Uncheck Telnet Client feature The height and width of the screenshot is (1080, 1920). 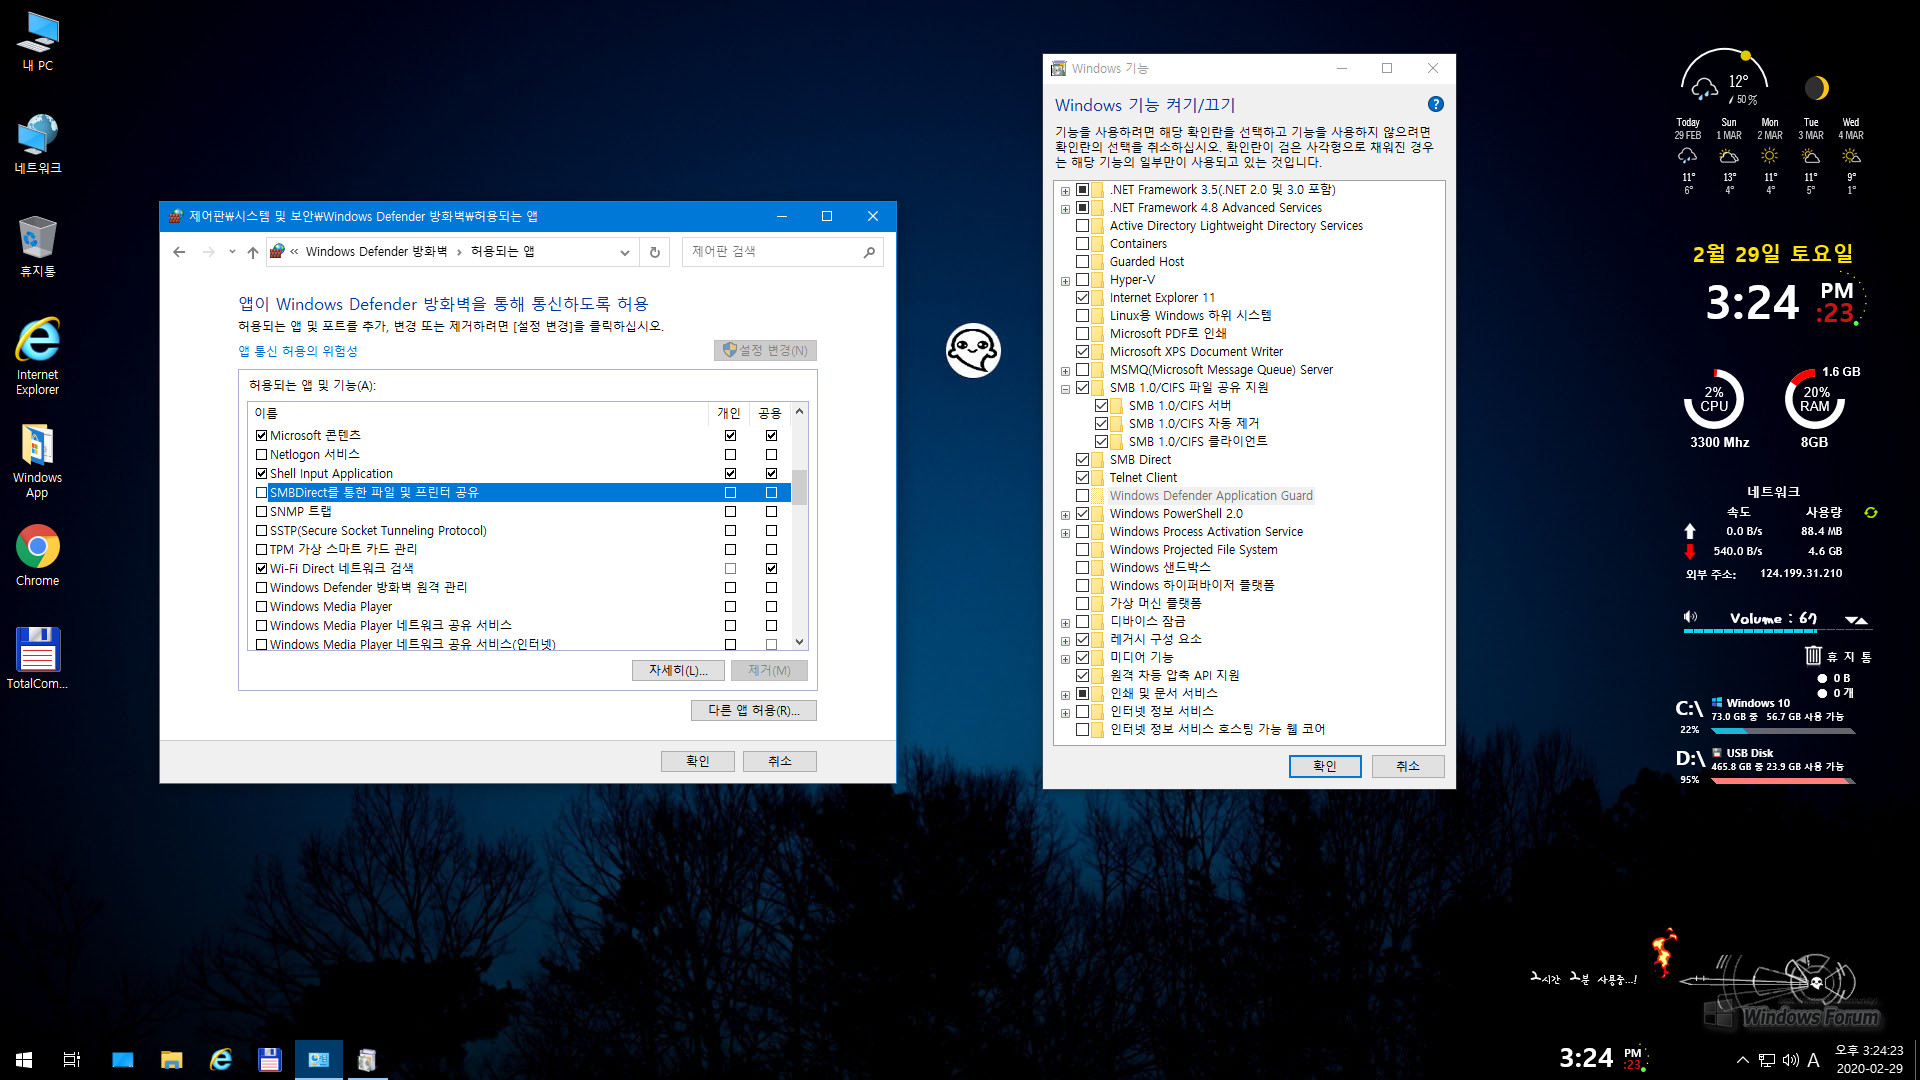(x=1082, y=478)
